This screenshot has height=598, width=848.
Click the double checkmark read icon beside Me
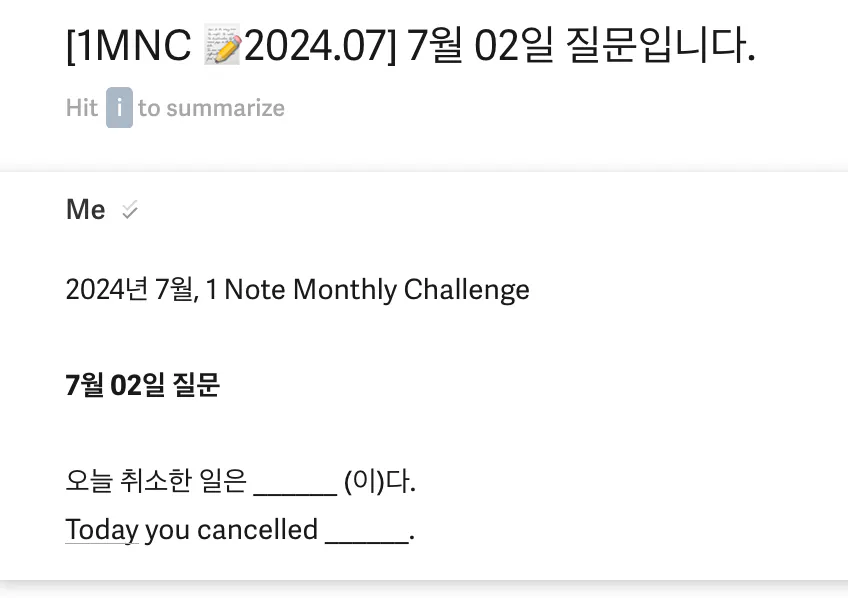tap(130, 210)
